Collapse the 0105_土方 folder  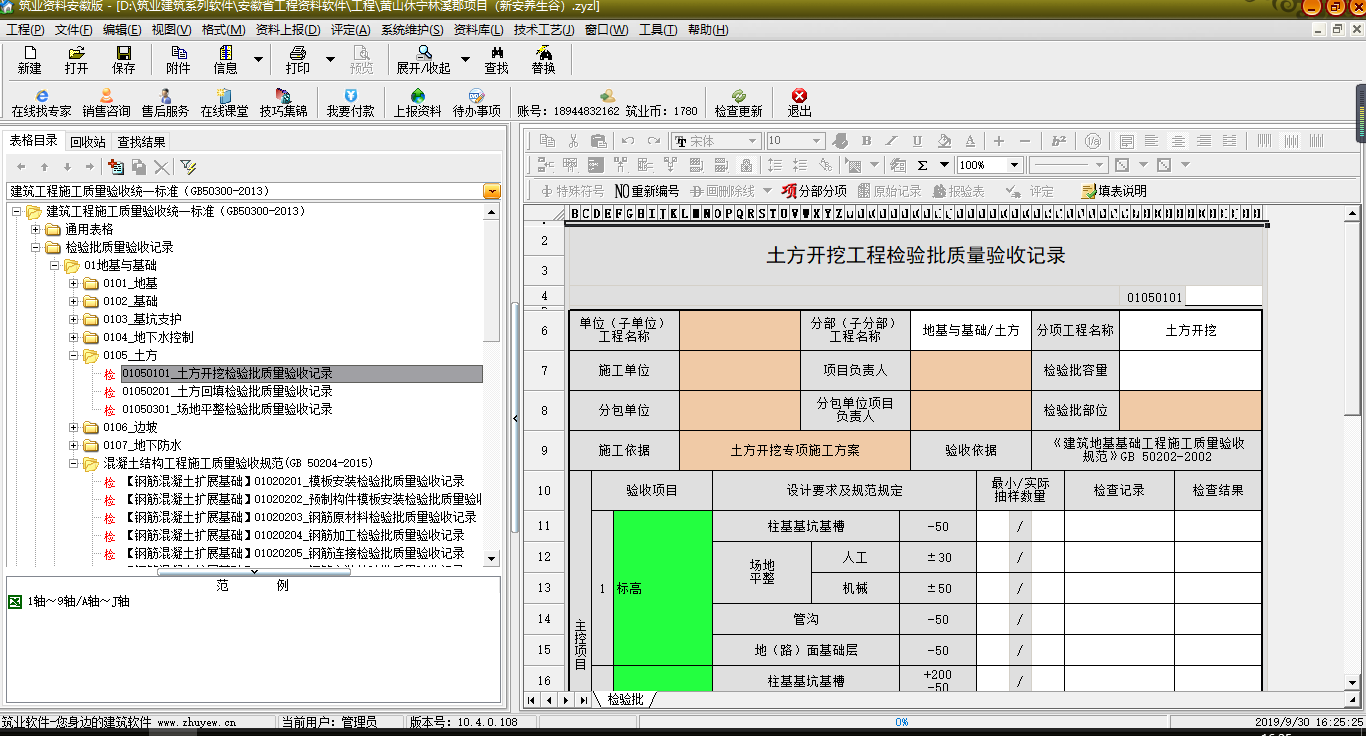click(x=74, y=356)
